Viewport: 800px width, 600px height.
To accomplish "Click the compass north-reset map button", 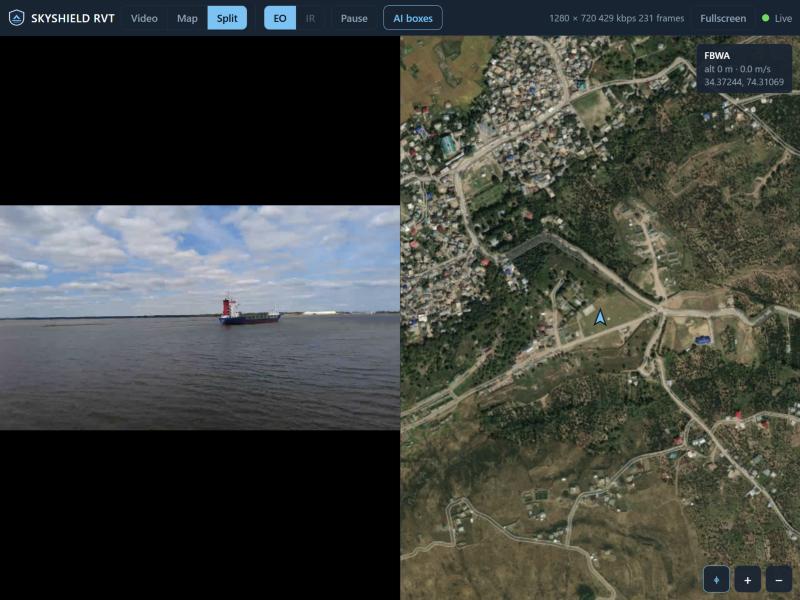I will (x=716, y=580).
